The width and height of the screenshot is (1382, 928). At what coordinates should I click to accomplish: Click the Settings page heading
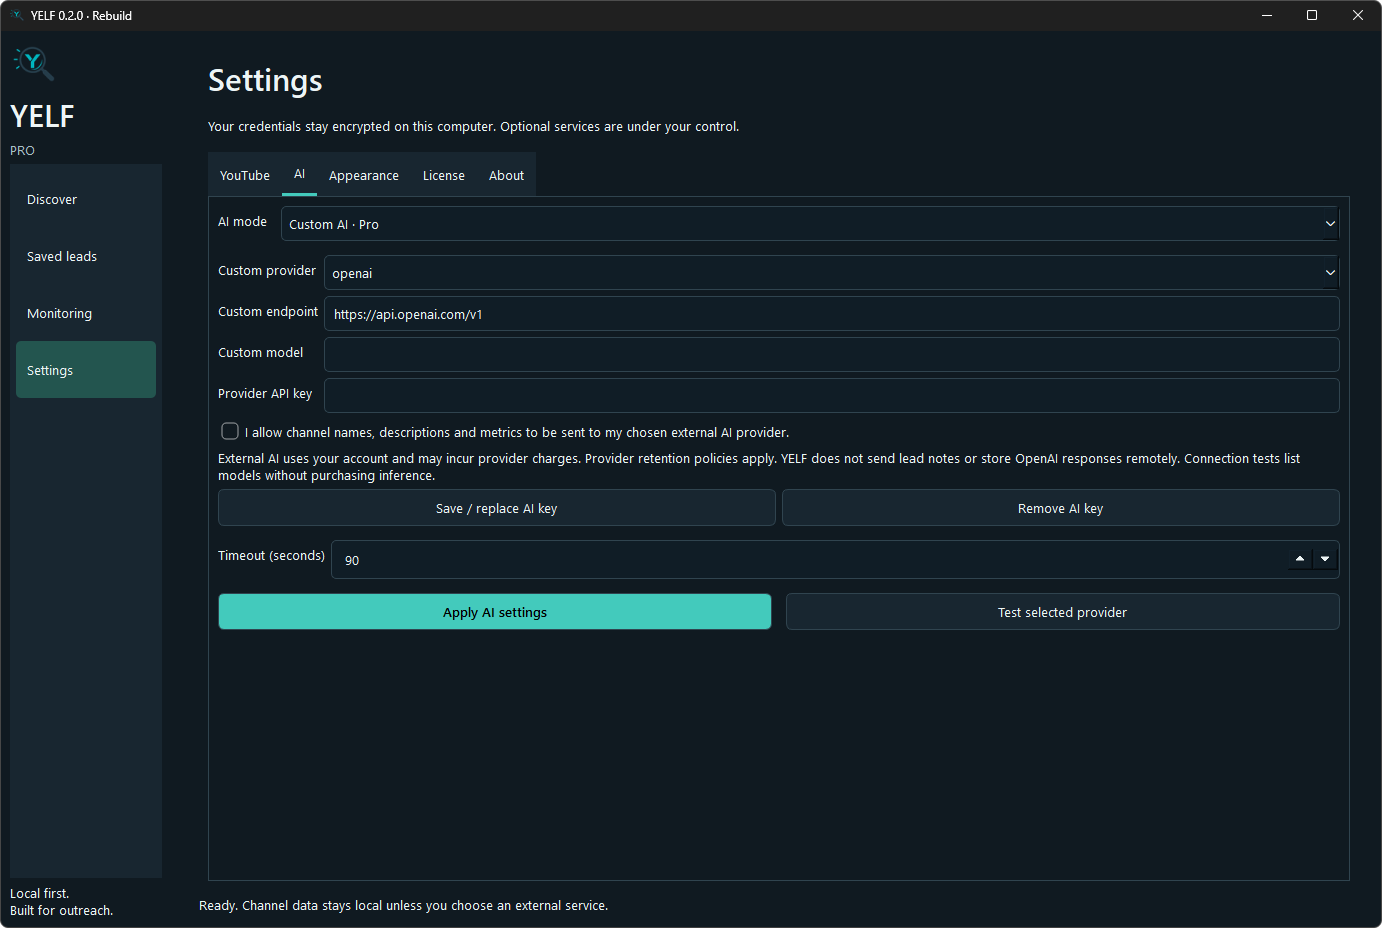click(x=265, y=80)
